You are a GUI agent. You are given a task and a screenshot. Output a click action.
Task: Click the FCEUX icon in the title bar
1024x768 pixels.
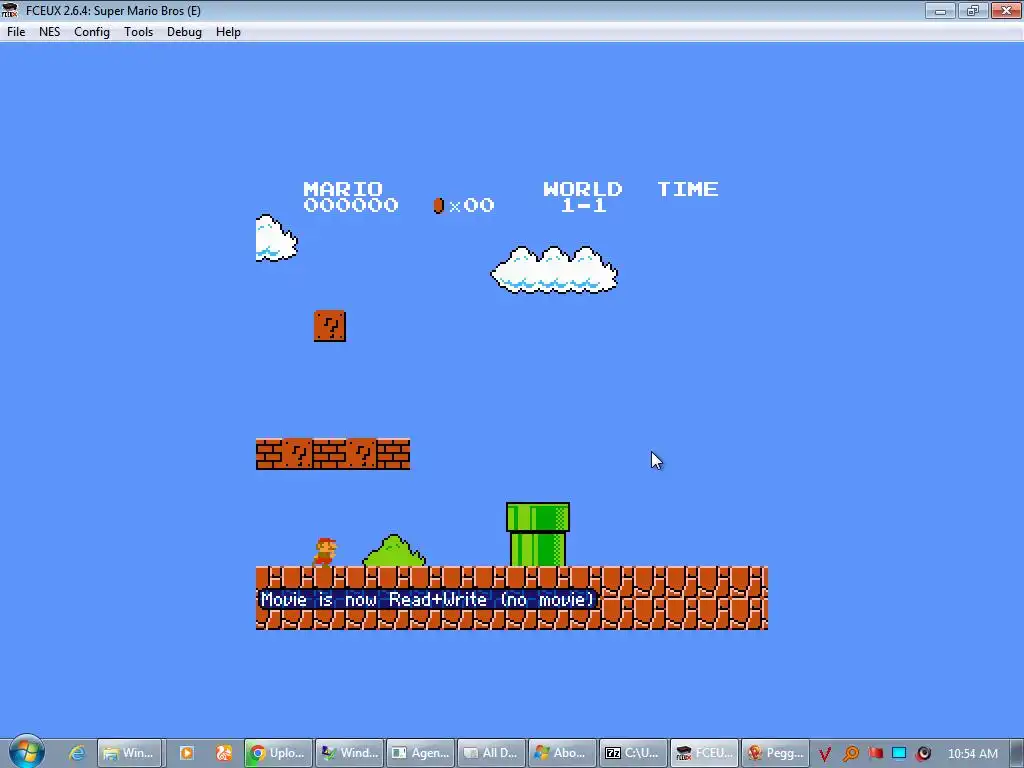click(x=10, y=10)
